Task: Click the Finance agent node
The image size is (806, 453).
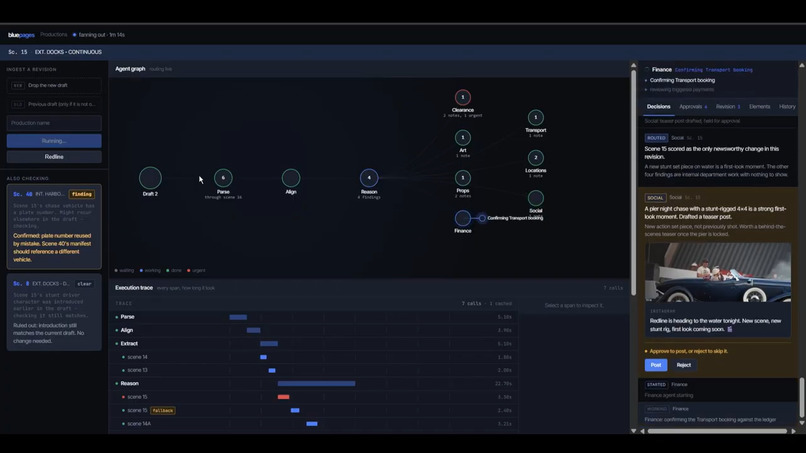Action: [x=463, y=218]
